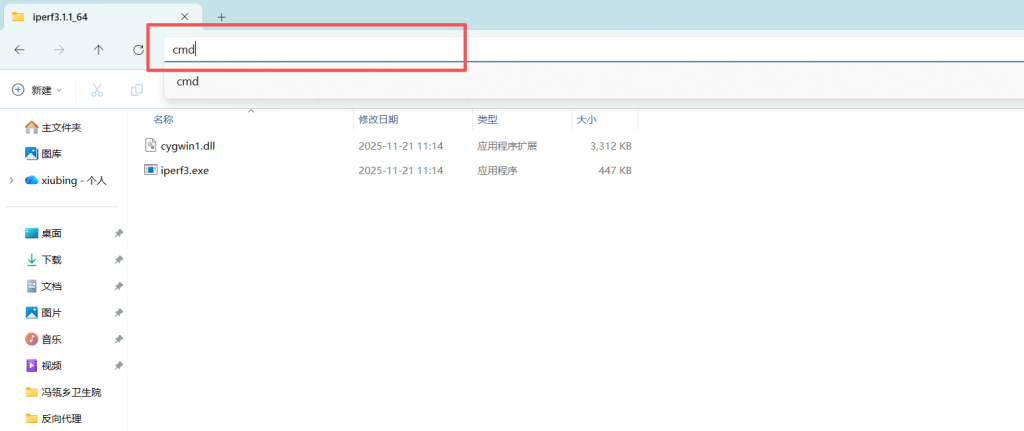This screenshot has width=1024, height=431.
Task: Open 主文件夹 in the sidebar
Action: pos(60,128)
